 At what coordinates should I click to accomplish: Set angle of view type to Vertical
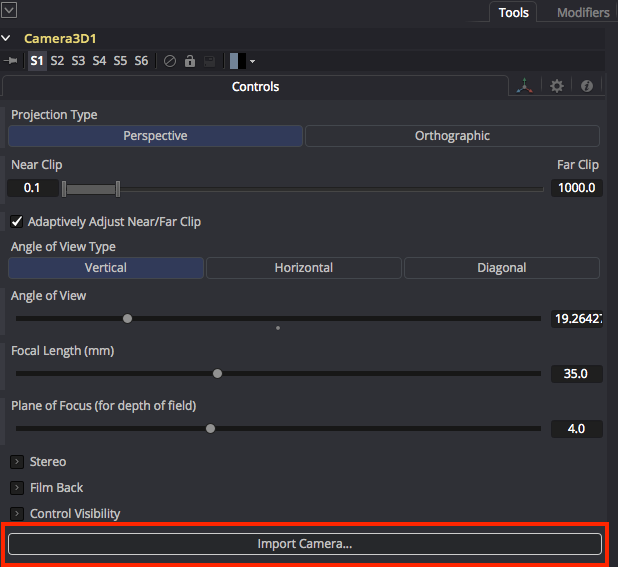click(106, 268)
